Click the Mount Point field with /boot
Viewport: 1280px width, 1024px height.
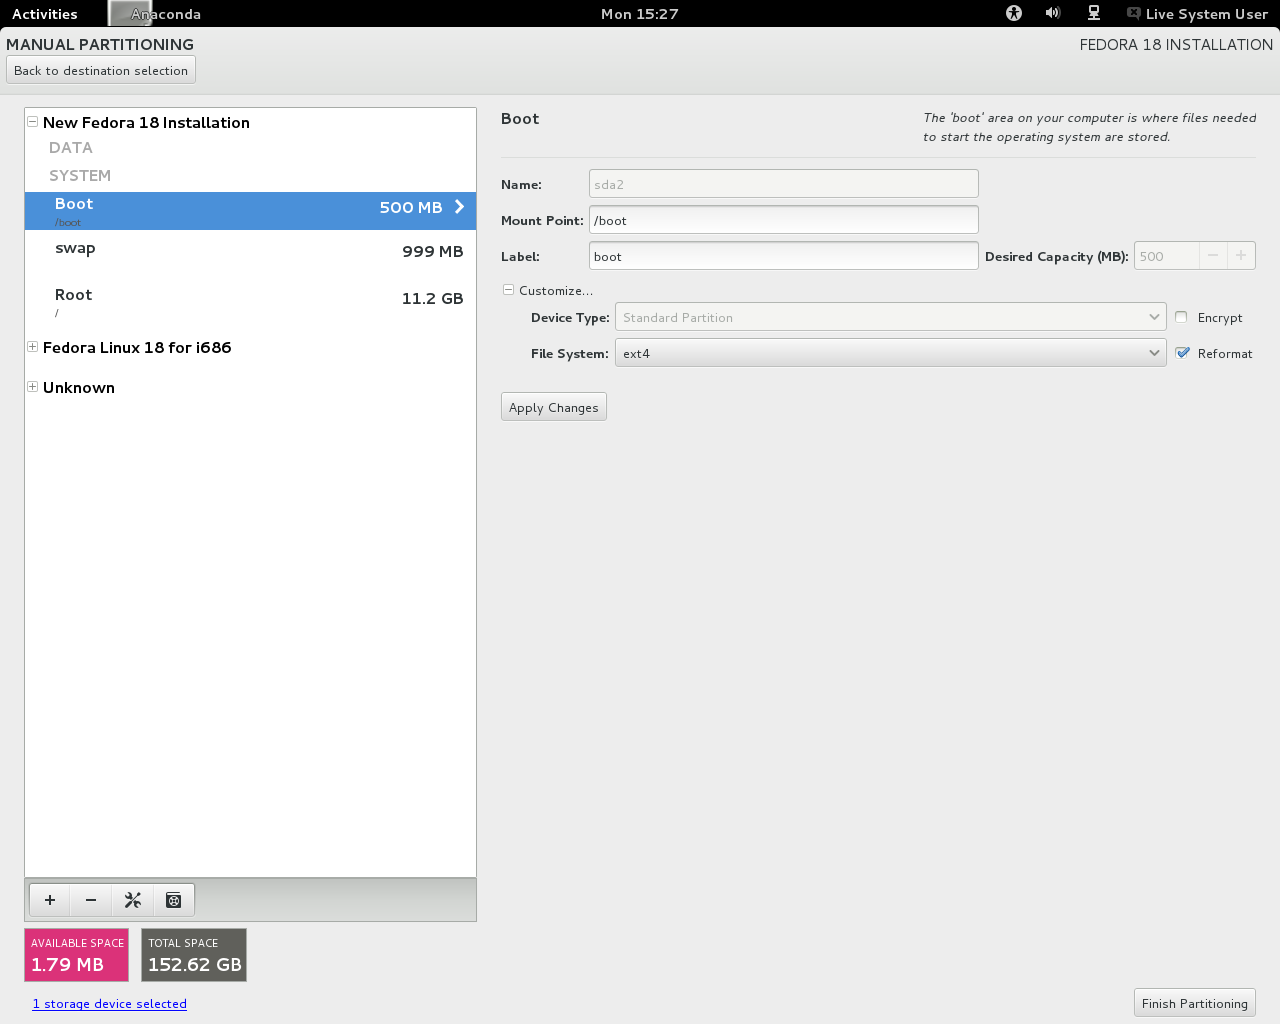click(783, 220)
